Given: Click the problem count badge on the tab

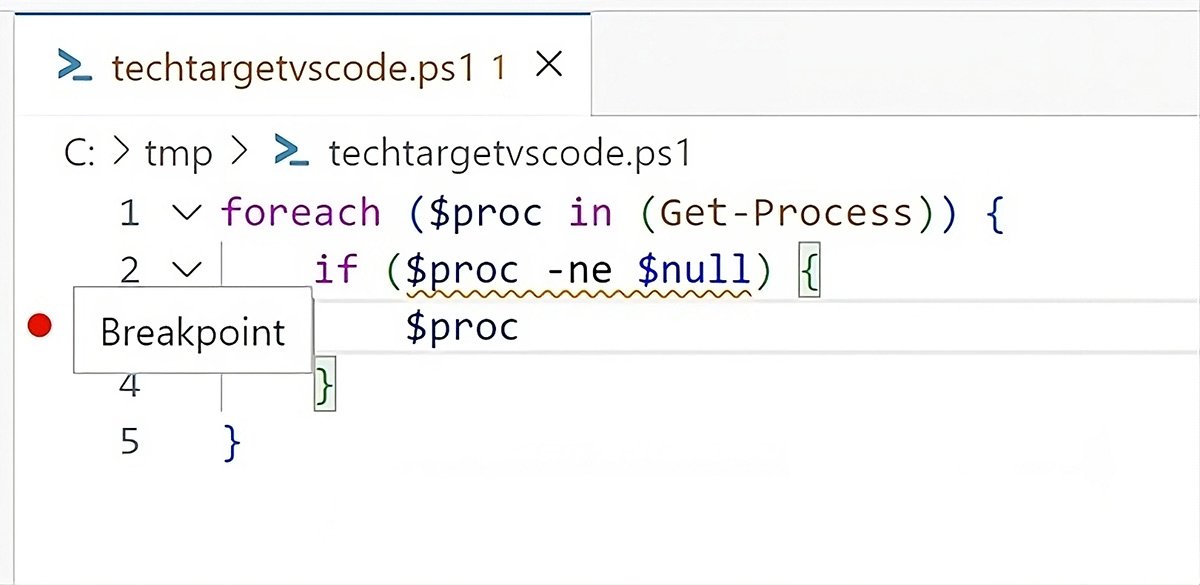Looking at the screenshot, I should tap(499, 68).
